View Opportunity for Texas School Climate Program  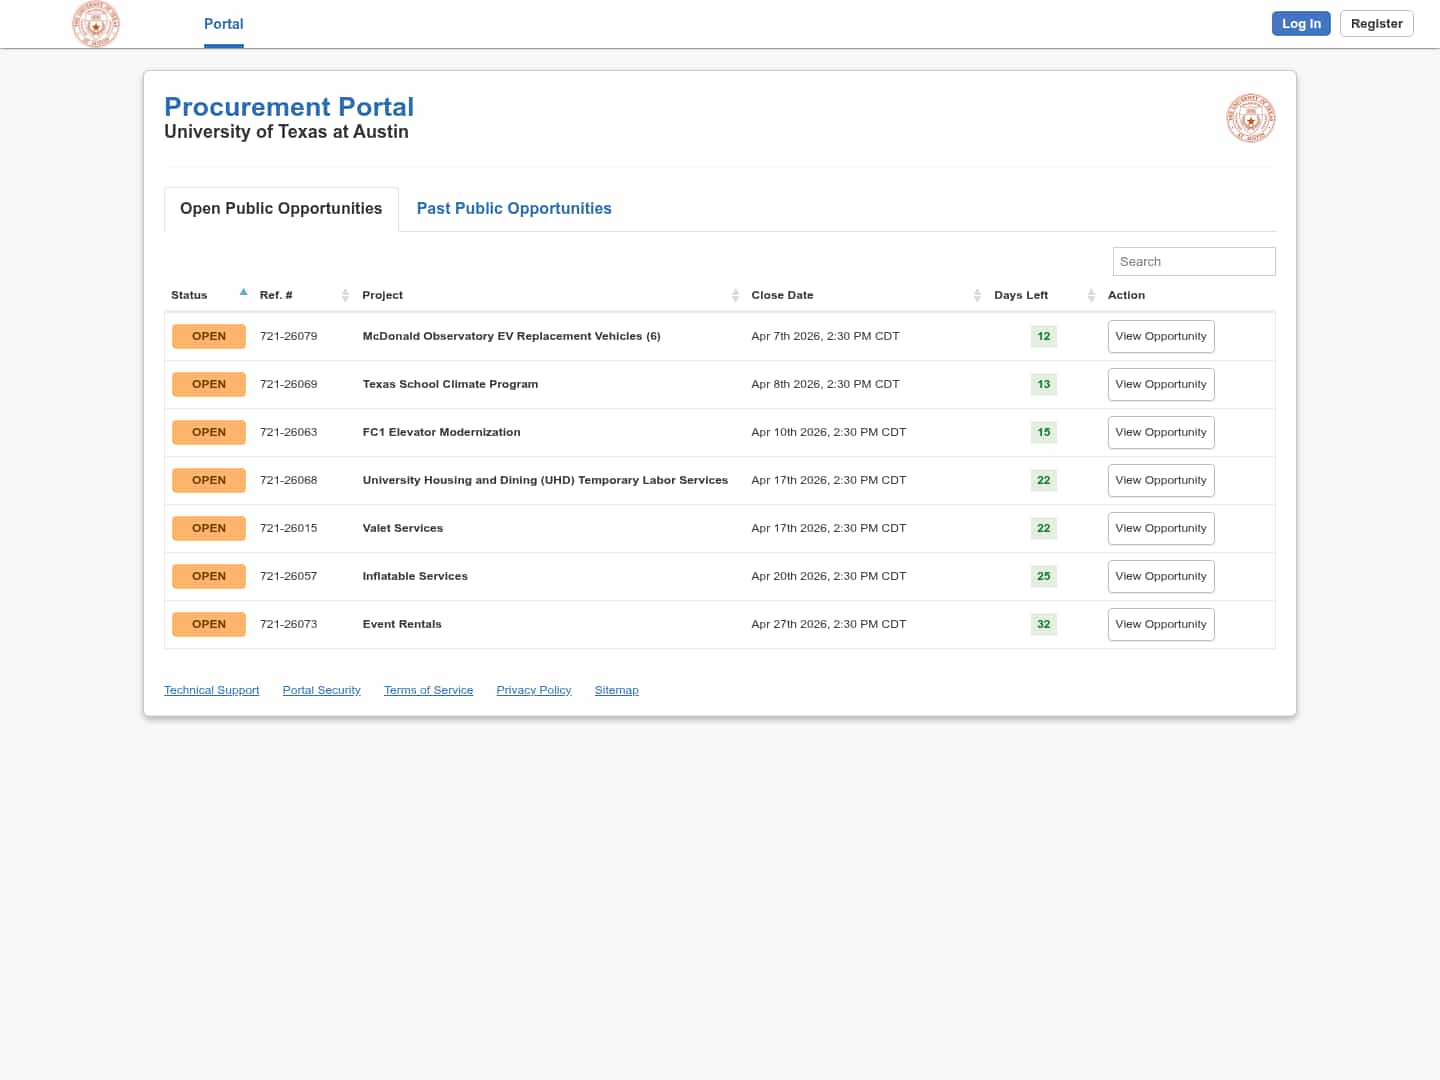(1160, 384)
